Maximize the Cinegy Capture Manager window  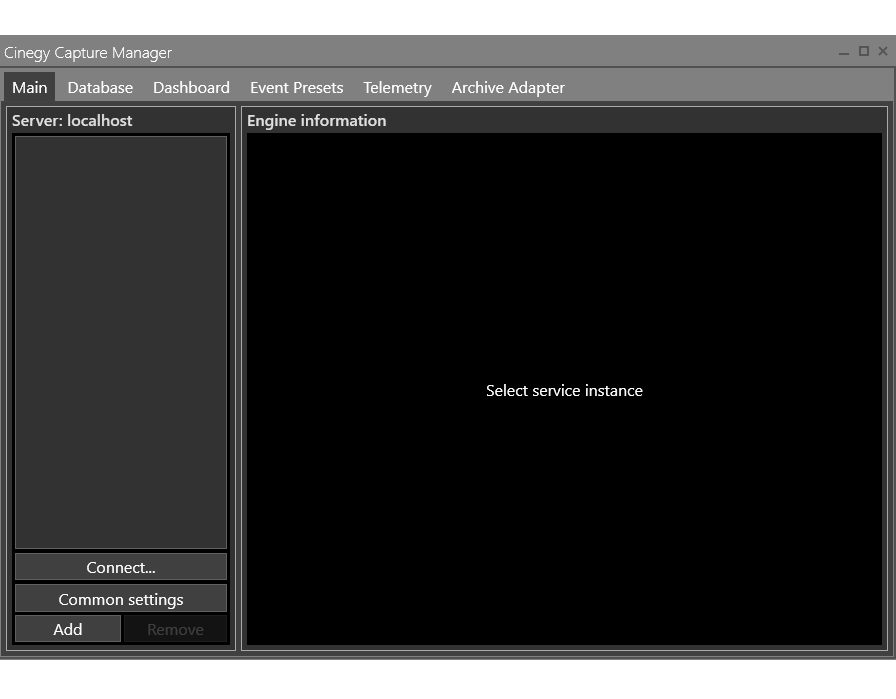point(863,51)
